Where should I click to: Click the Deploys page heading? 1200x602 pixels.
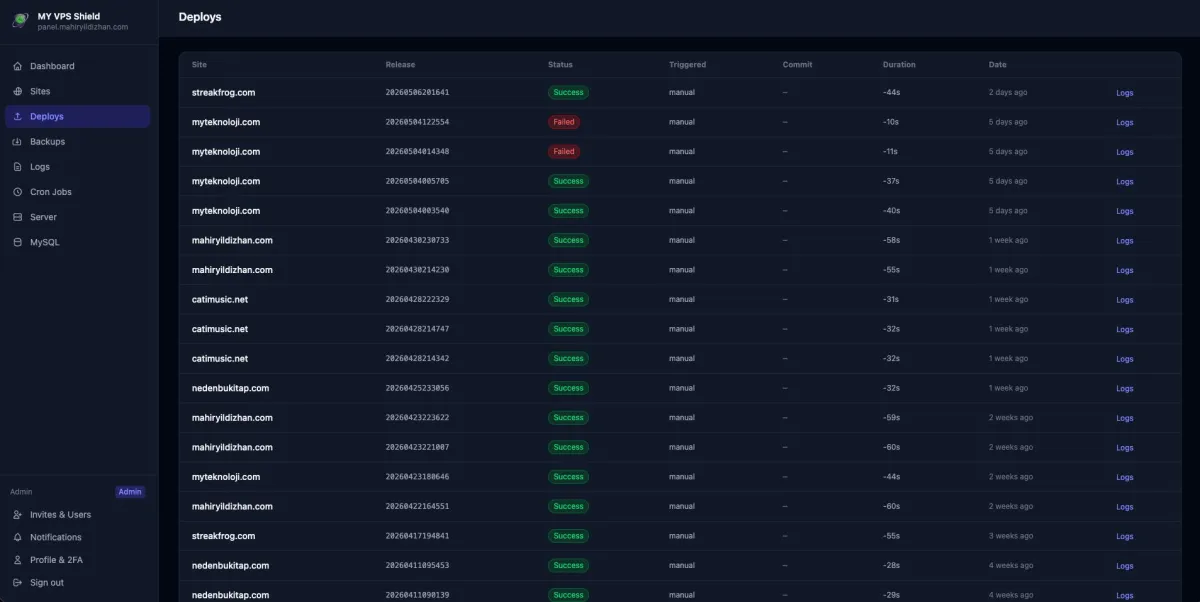click(200, 17)
